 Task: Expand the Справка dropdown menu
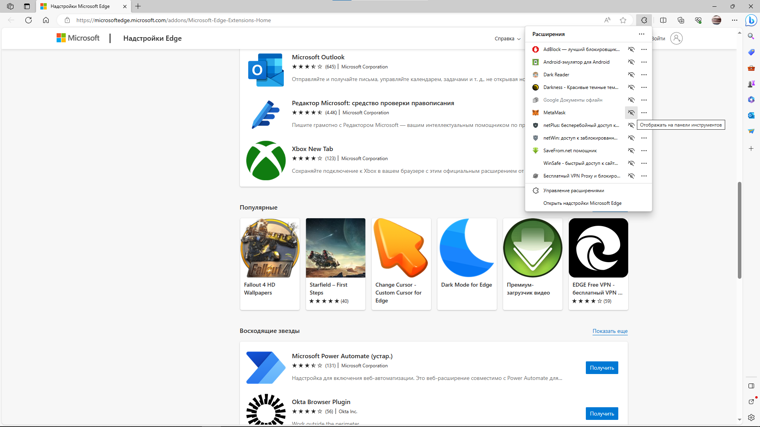[507, 38]
